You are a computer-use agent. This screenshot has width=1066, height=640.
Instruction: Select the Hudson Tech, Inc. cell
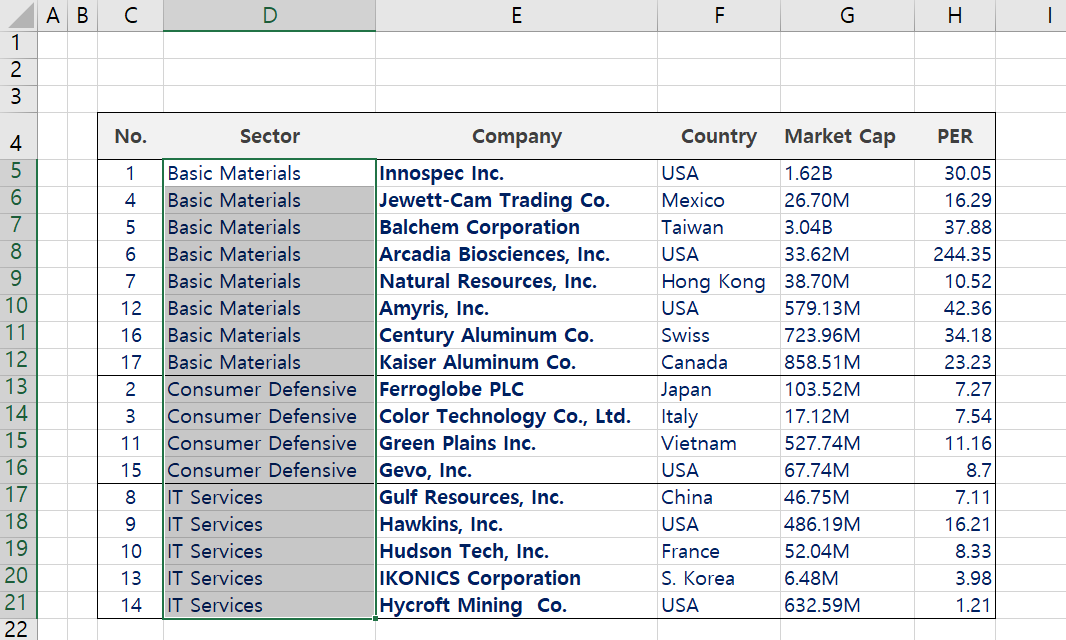[x=517, y=551]
